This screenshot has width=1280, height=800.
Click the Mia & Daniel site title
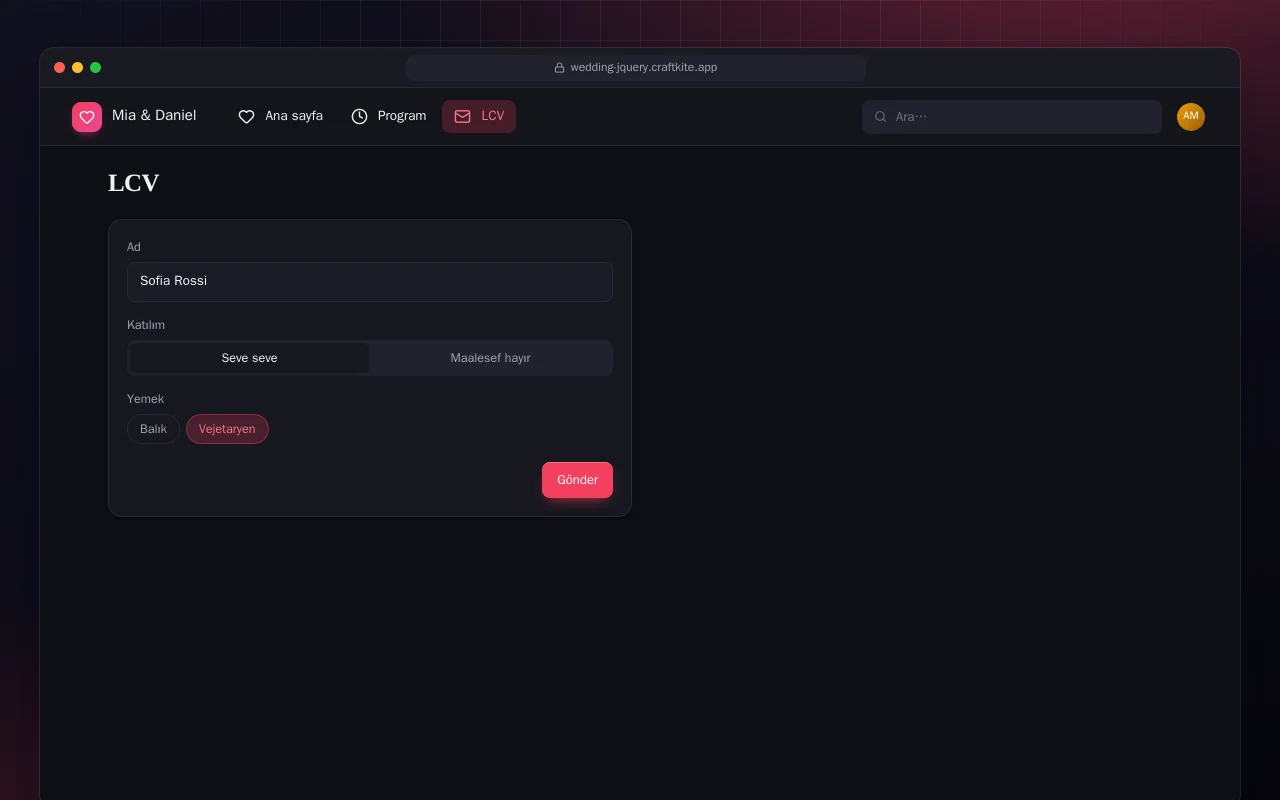154,116
